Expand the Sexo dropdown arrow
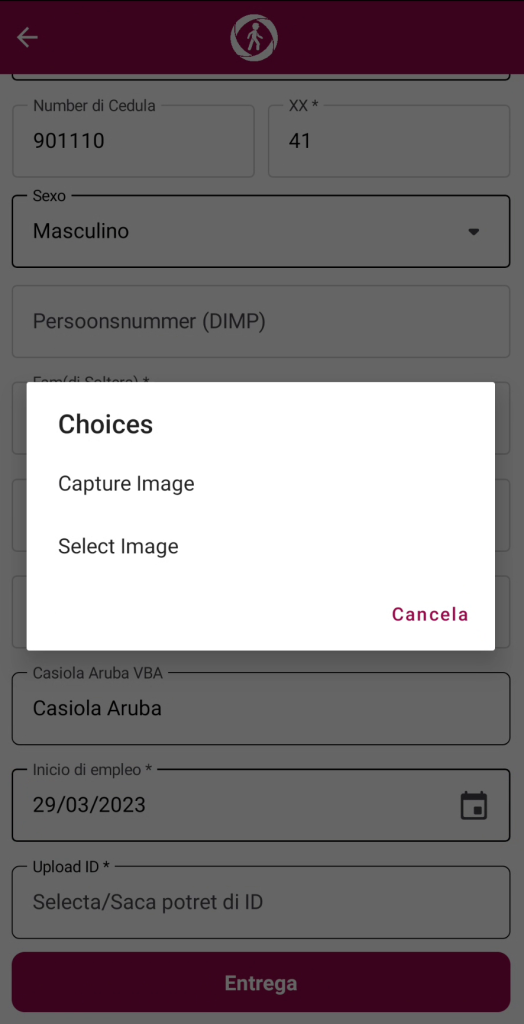Viewport: 524px width, 1024px height. coord(474,231)
